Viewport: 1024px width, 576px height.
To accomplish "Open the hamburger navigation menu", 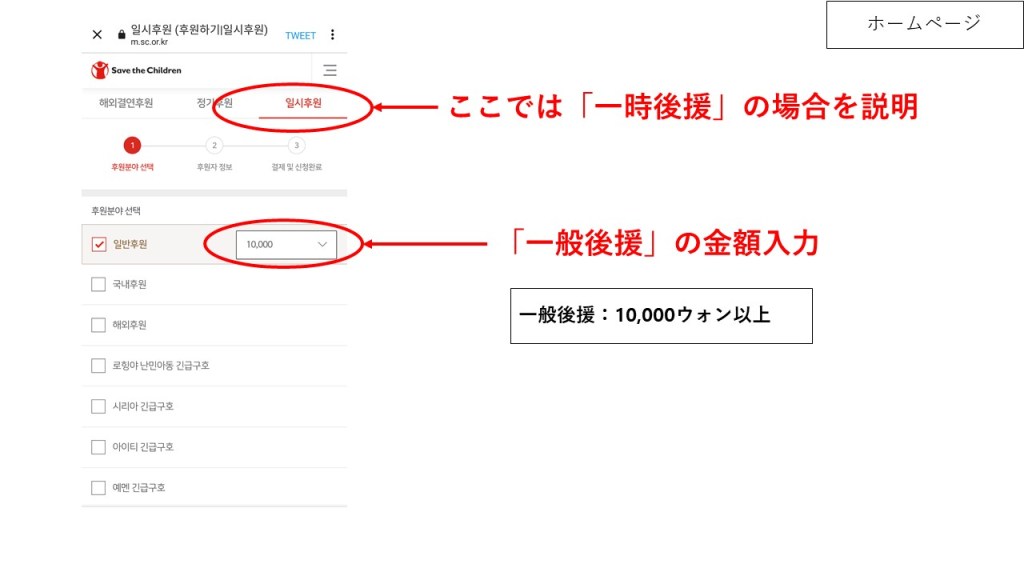I will tap(330, 70).
